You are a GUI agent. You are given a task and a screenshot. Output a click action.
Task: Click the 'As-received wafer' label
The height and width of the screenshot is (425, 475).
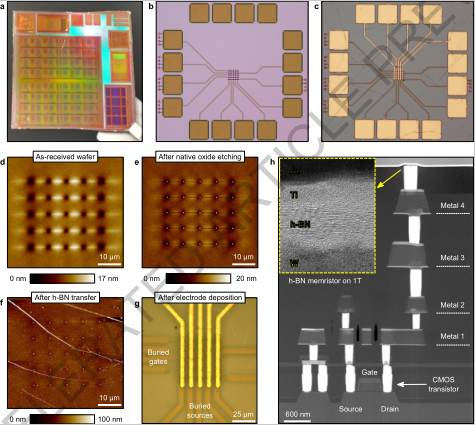(65, 157)
